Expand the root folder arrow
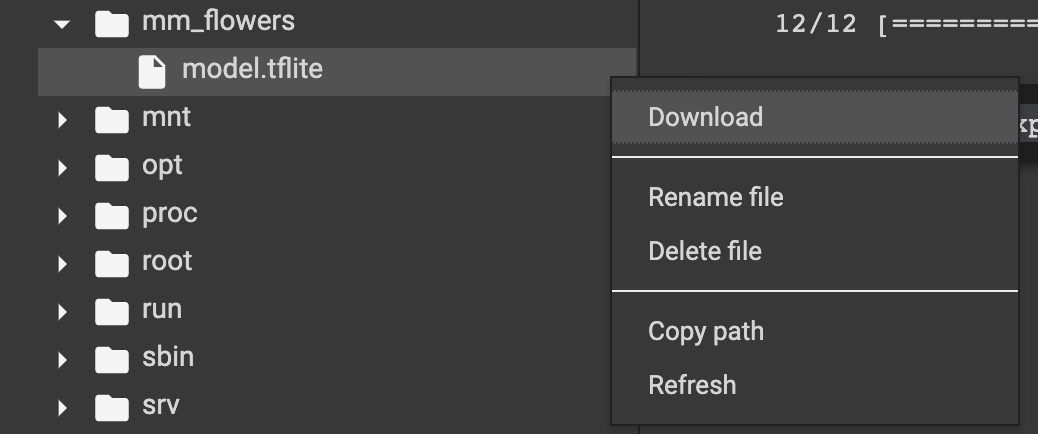This screenshot has height=434, width=1038. tap(63, 263)
